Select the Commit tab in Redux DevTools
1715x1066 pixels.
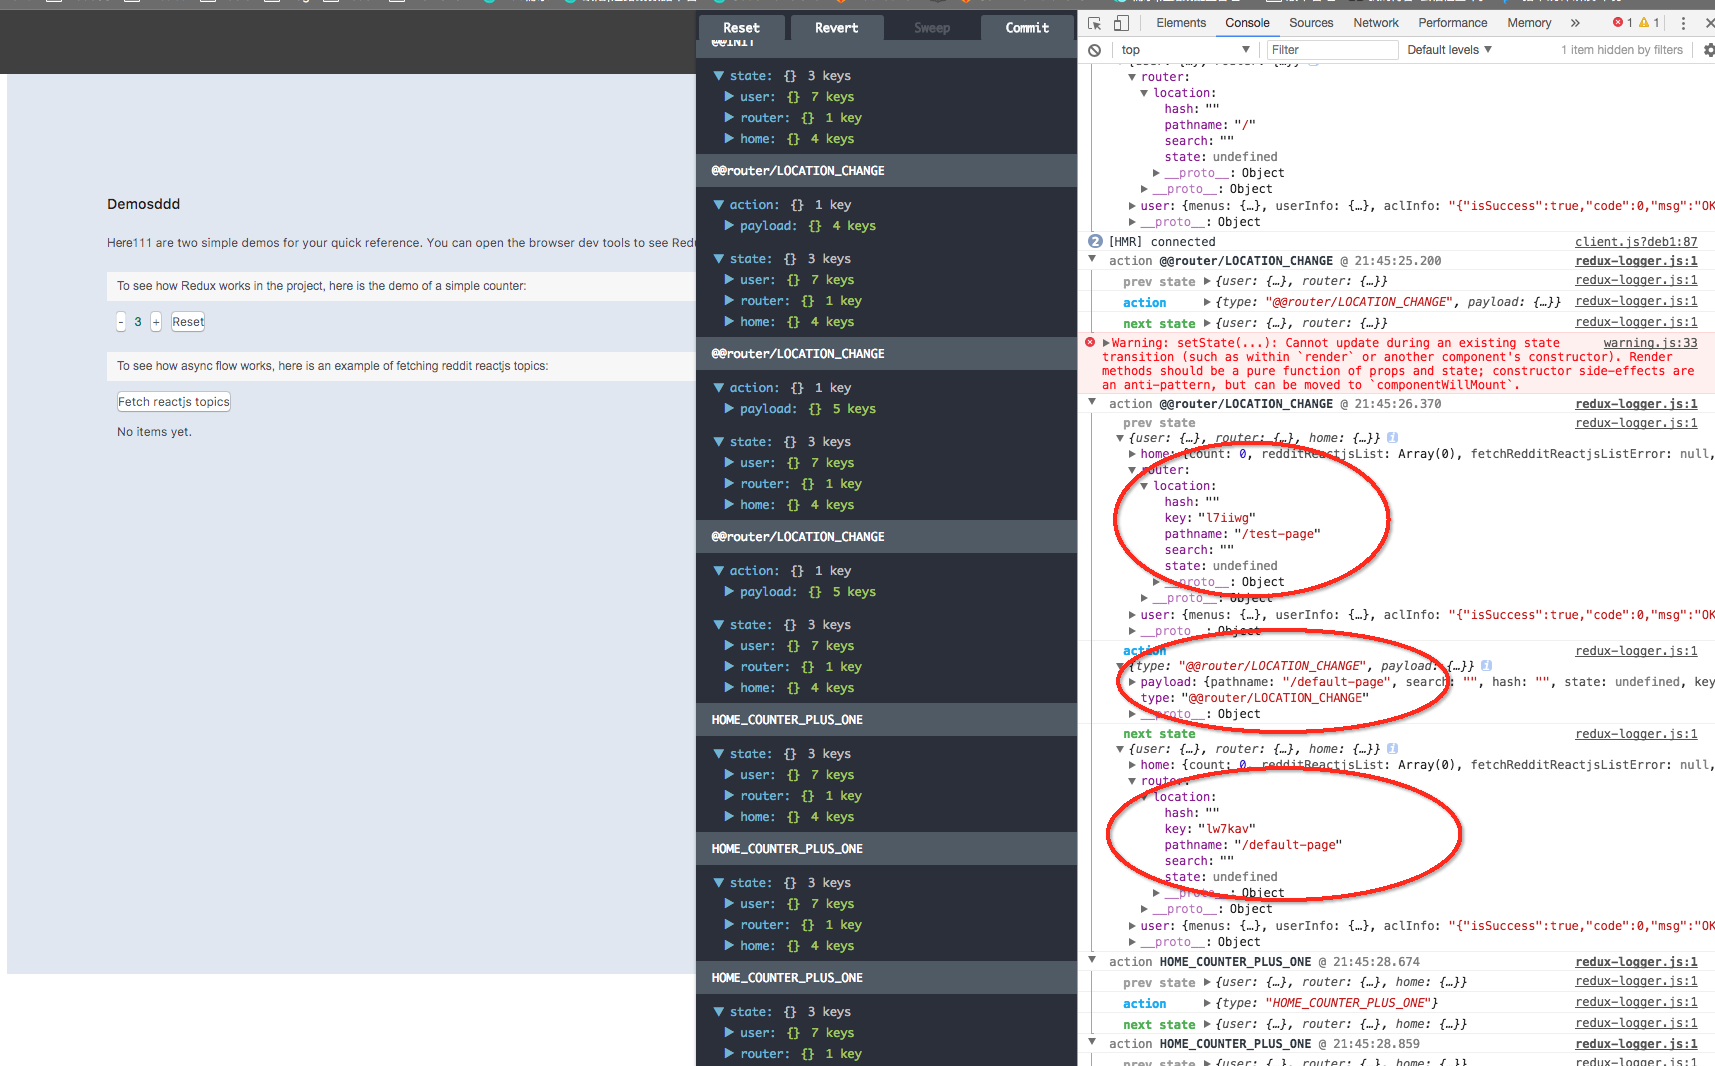(x=1026, y=27)
